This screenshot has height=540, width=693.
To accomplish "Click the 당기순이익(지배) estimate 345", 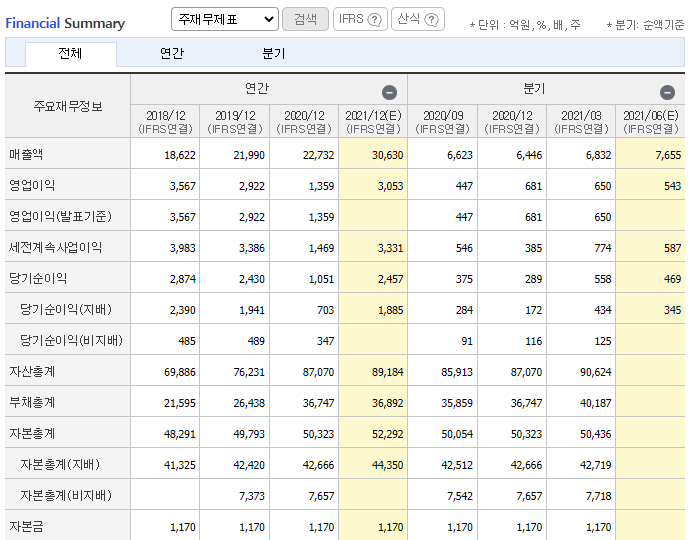I will (x=672, y=310).
